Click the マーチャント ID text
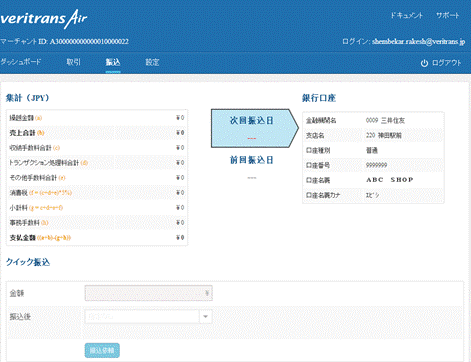 [64, 41]
